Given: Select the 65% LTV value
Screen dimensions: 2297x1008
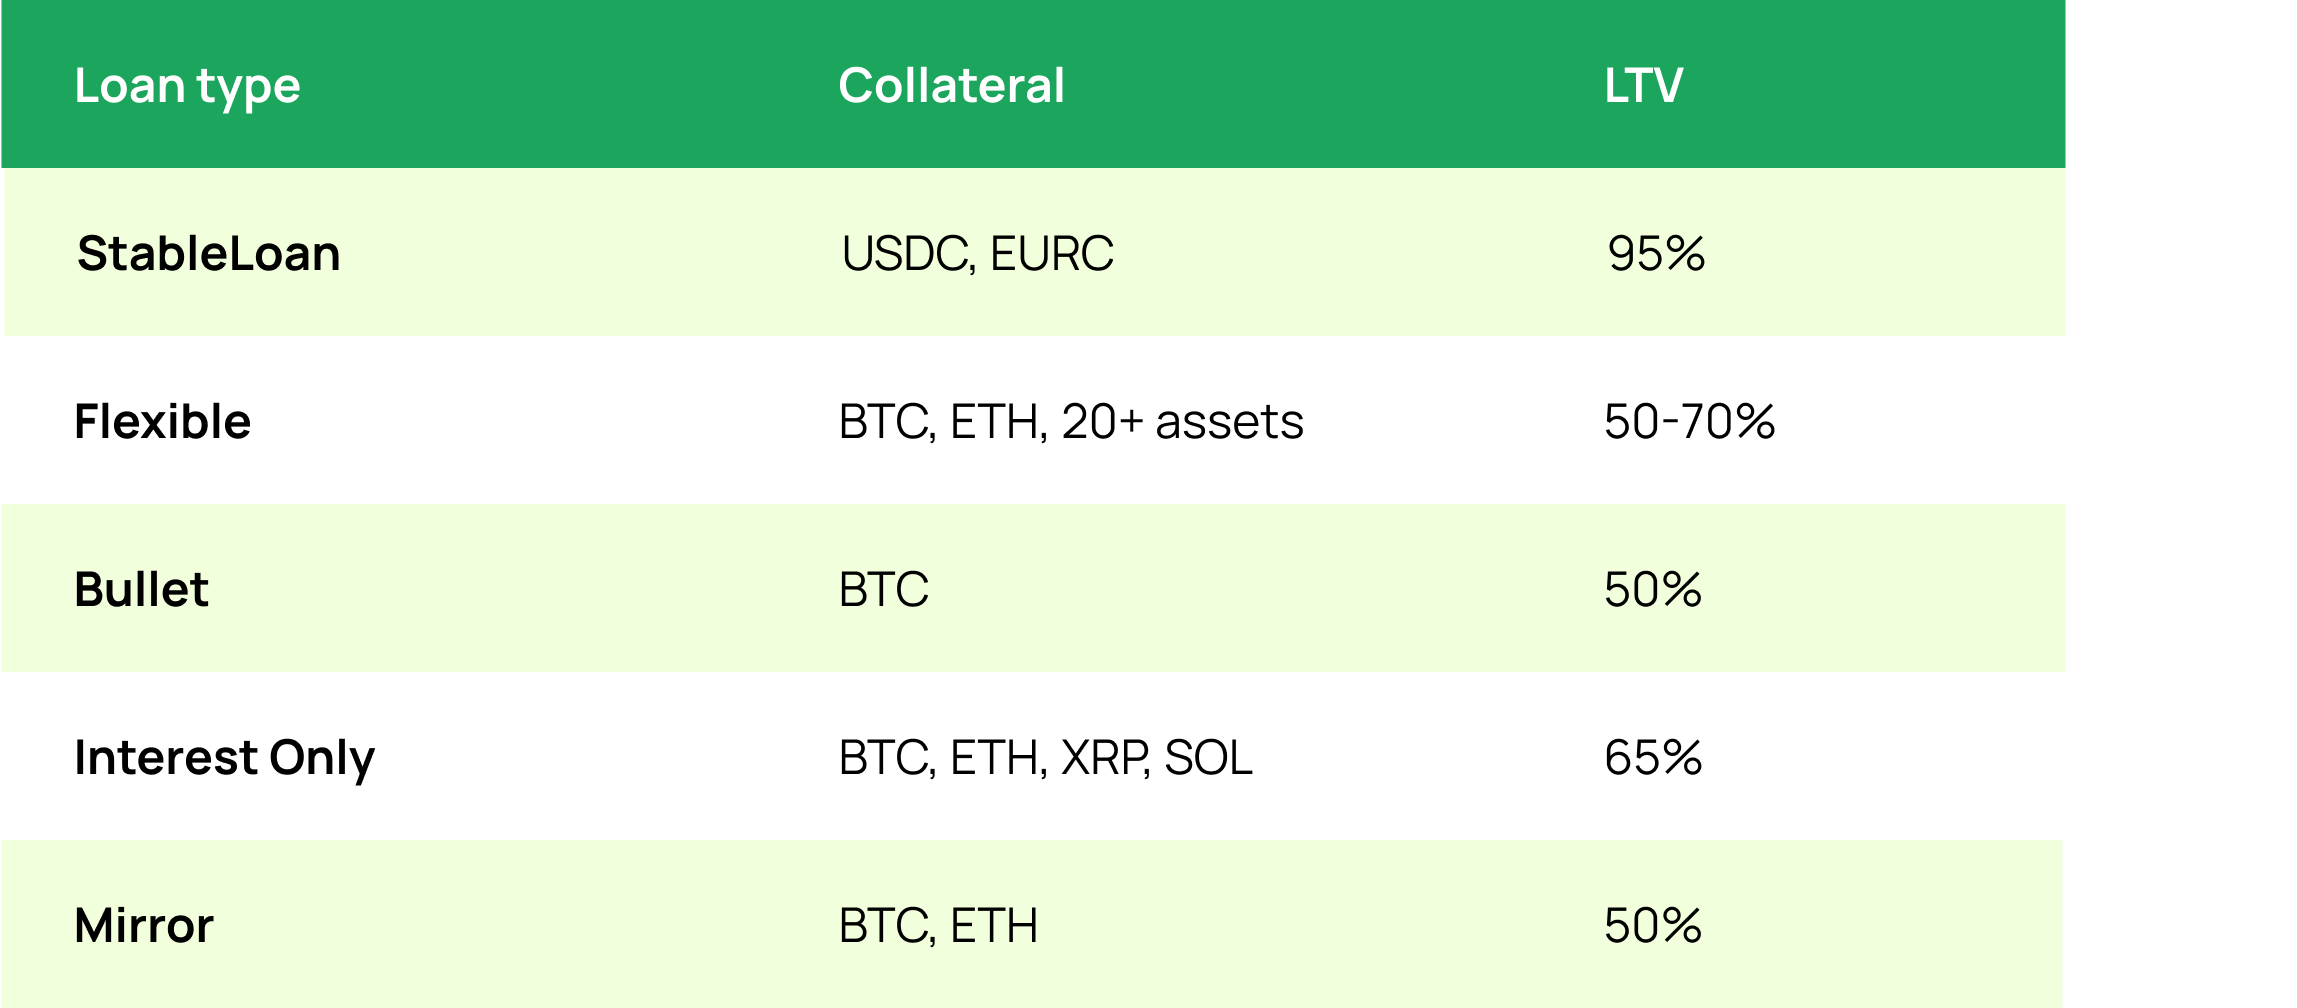Looking at the screenshot, I should [1652, 758].
